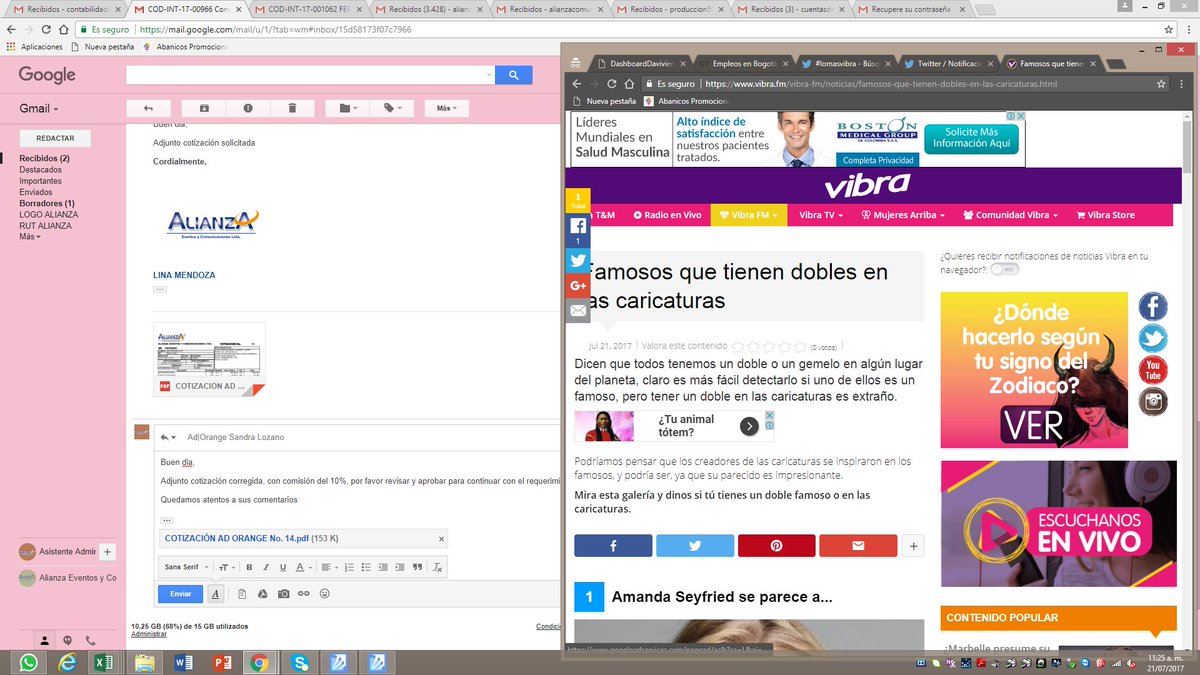The height and width of the screenshot is (675, 1200).
Task: Insert a link in the reply
Action: [304, 594]
